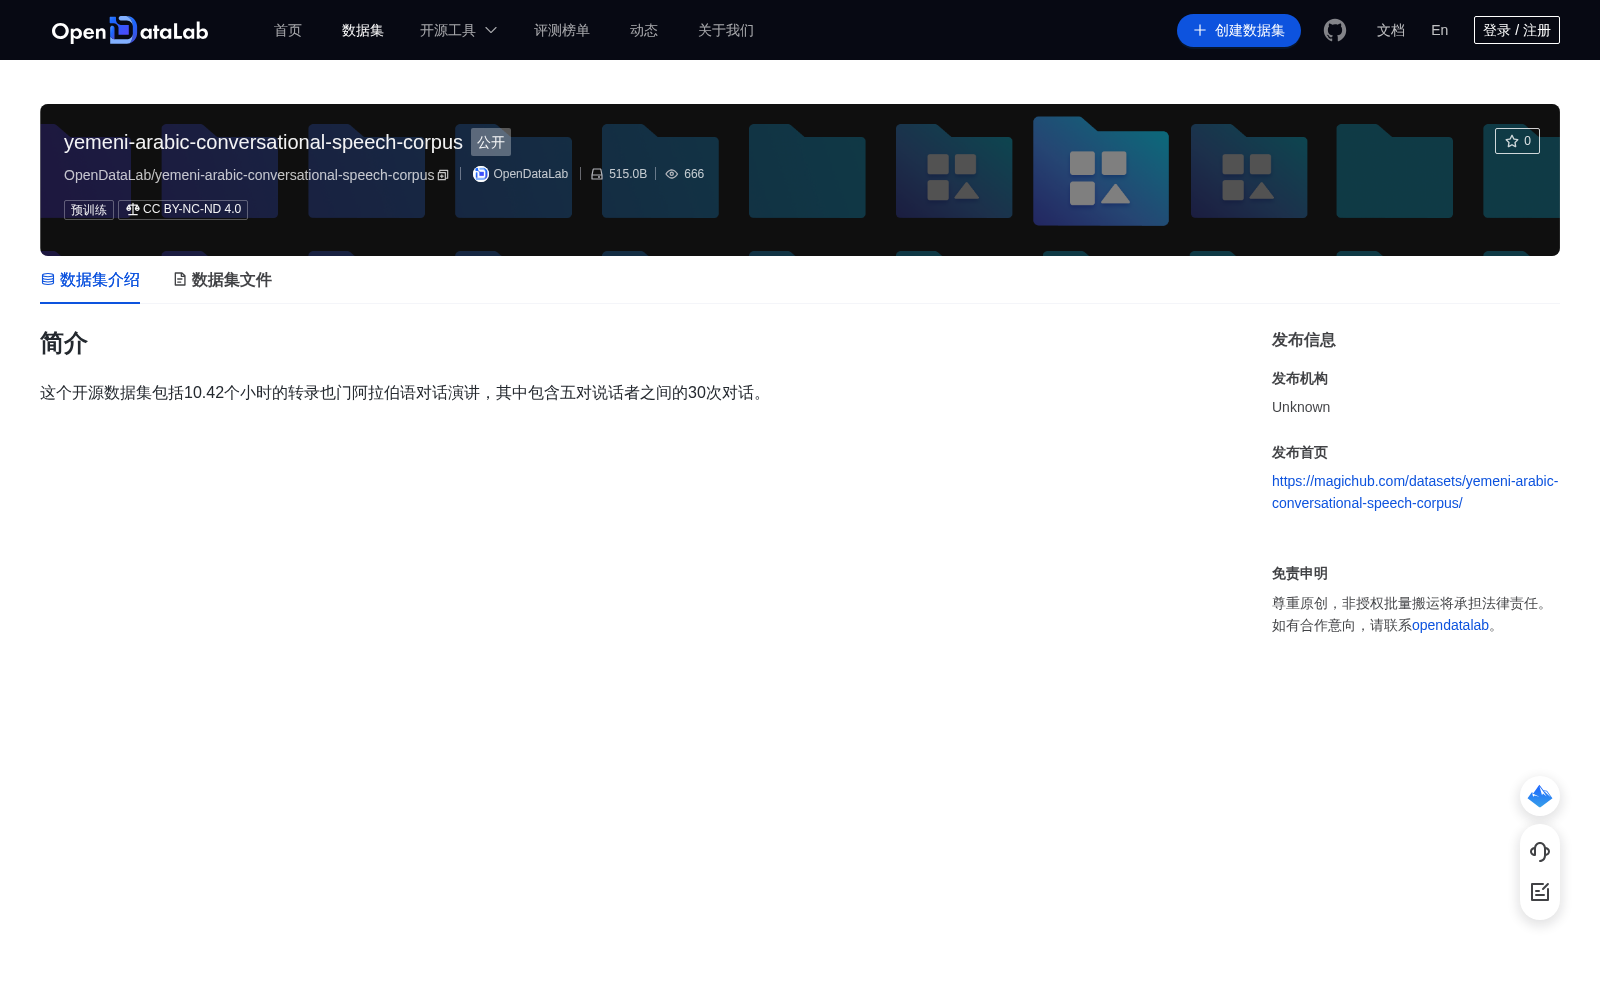Open 评测榜单 navigation item
The image size is (1600, 1000).
pos(562,30)
